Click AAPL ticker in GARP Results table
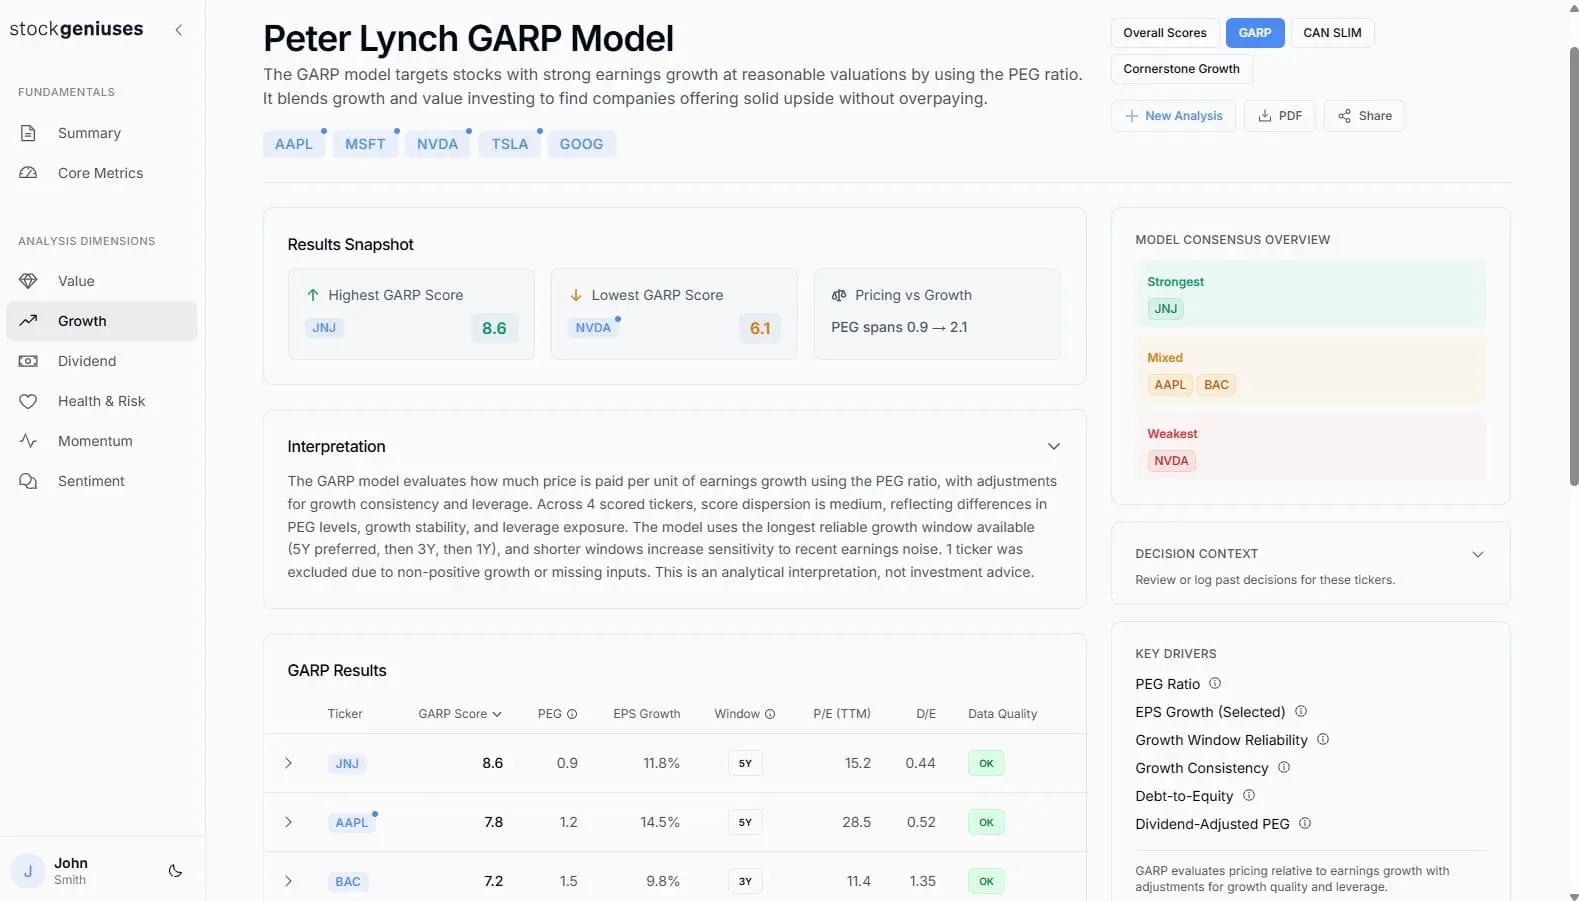This screenshot has width=1579, height=901. coord(352,823)
